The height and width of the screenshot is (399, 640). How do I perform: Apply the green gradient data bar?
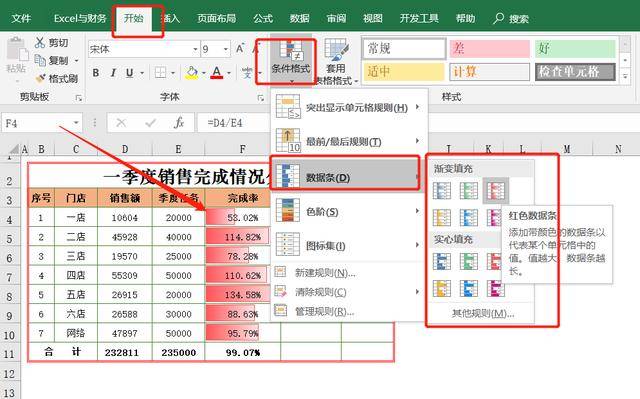point(468,191)
